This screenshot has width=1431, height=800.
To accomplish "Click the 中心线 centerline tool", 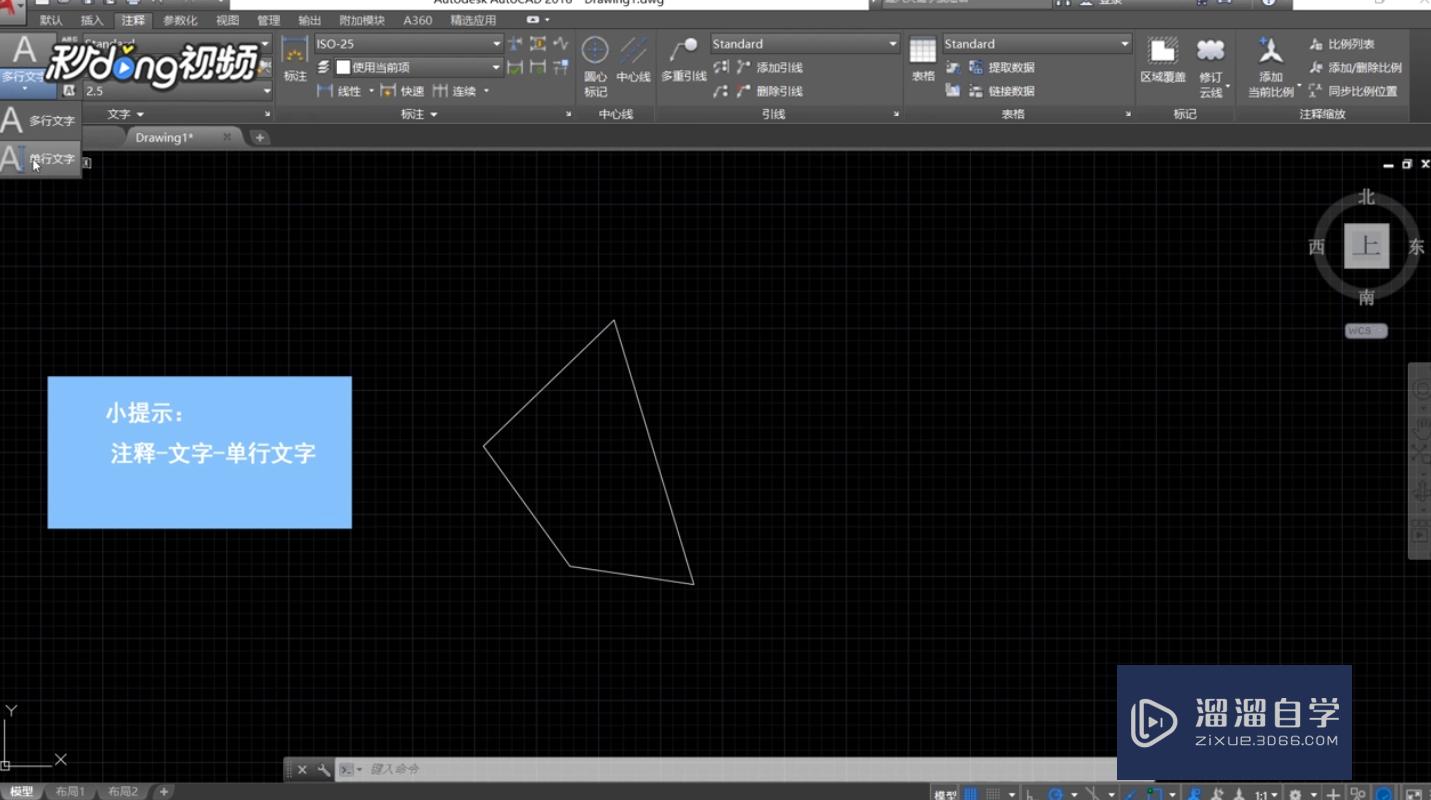I will (x=633, y=60).
